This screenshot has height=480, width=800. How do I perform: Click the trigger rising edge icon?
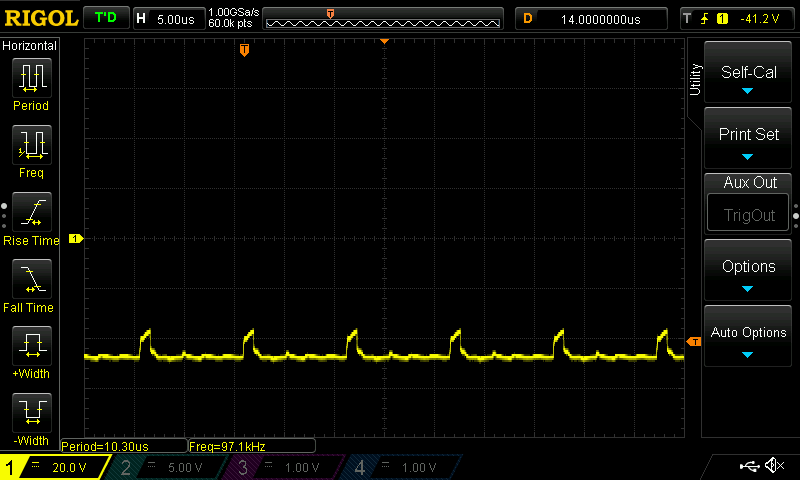coord(705,19)
